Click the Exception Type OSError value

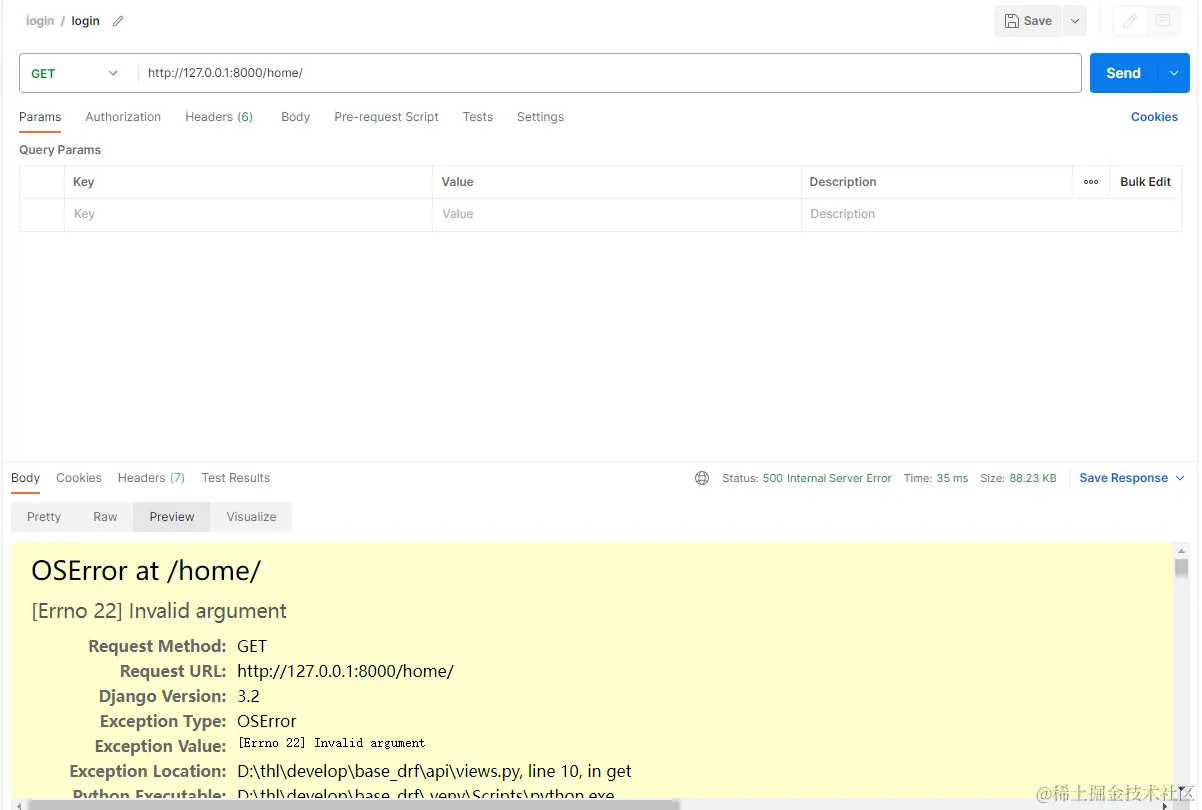(267, 721)
